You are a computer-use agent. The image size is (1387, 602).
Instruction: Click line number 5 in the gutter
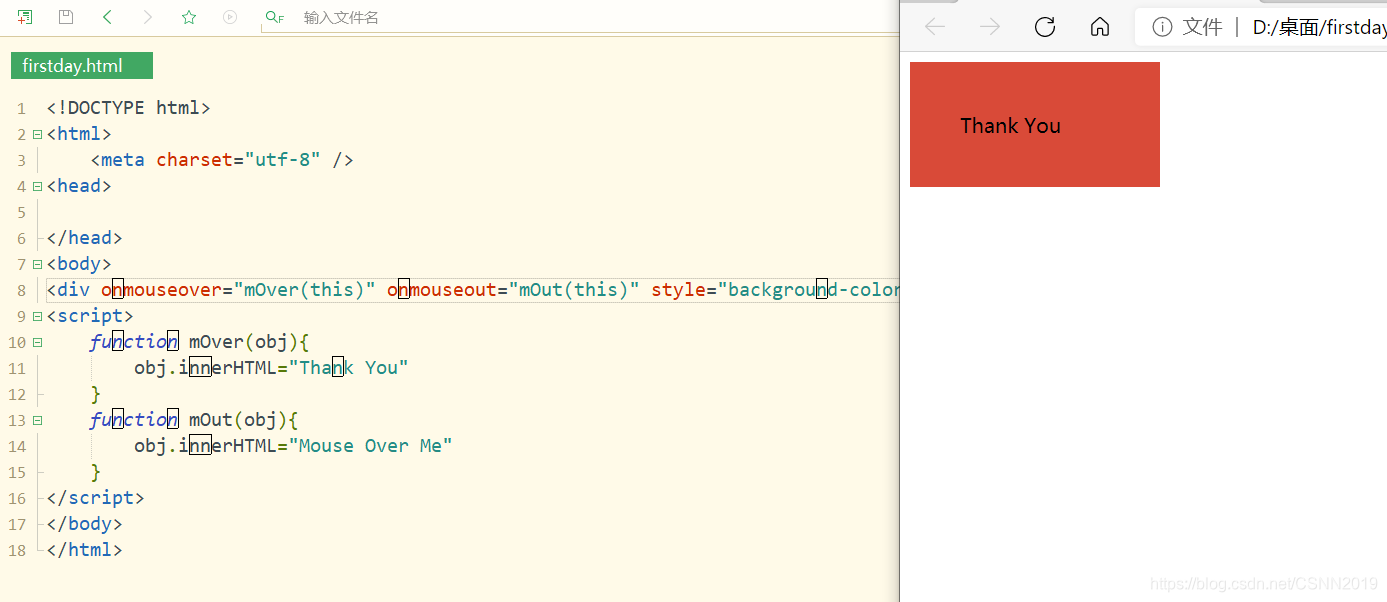[21, 212]
